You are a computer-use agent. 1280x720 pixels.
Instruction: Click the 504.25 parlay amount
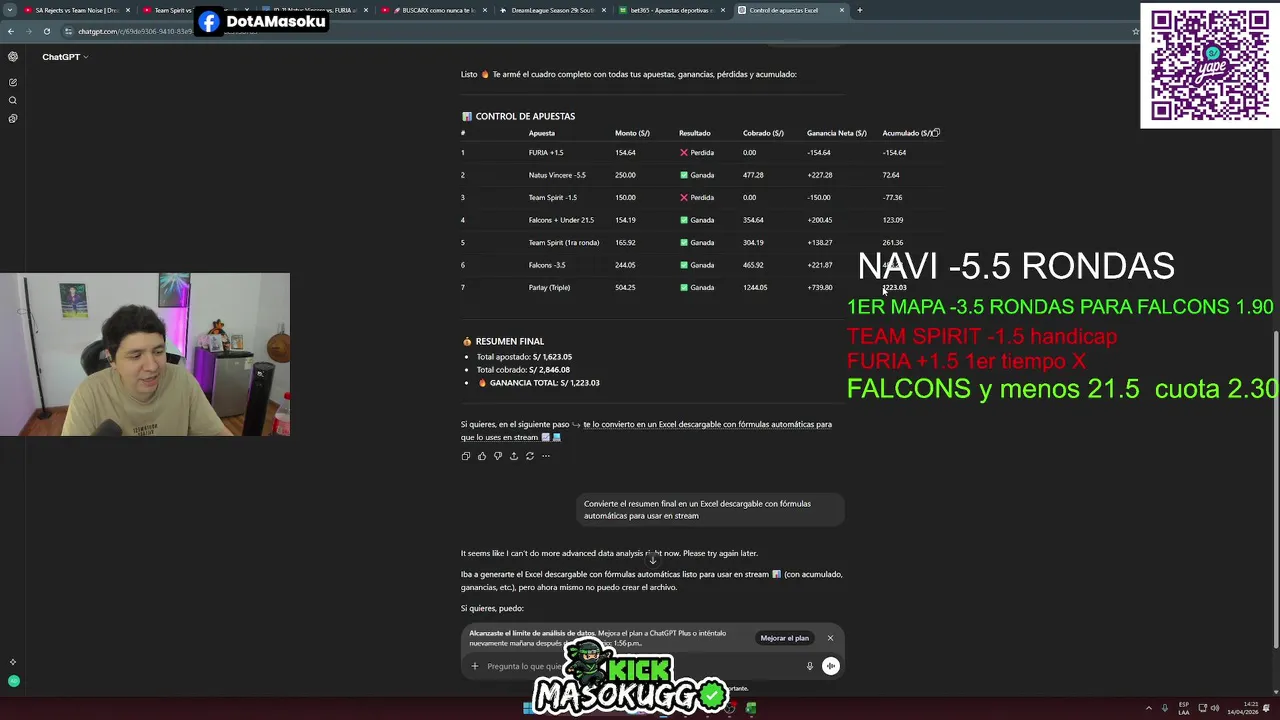click(x=625, y=288)
